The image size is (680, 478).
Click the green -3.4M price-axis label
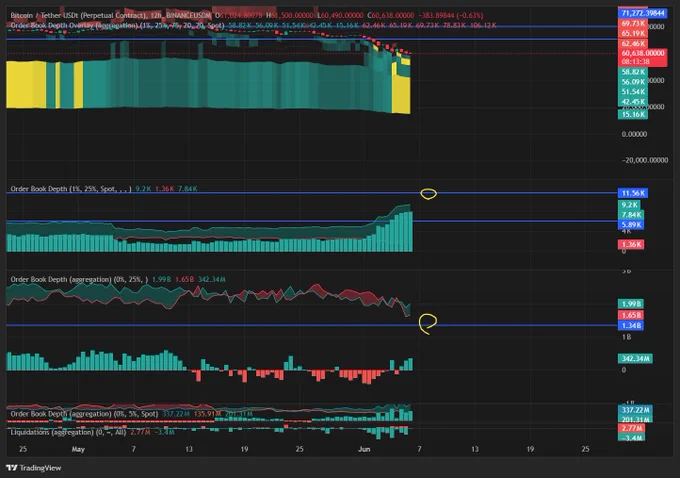pos(631,438)
